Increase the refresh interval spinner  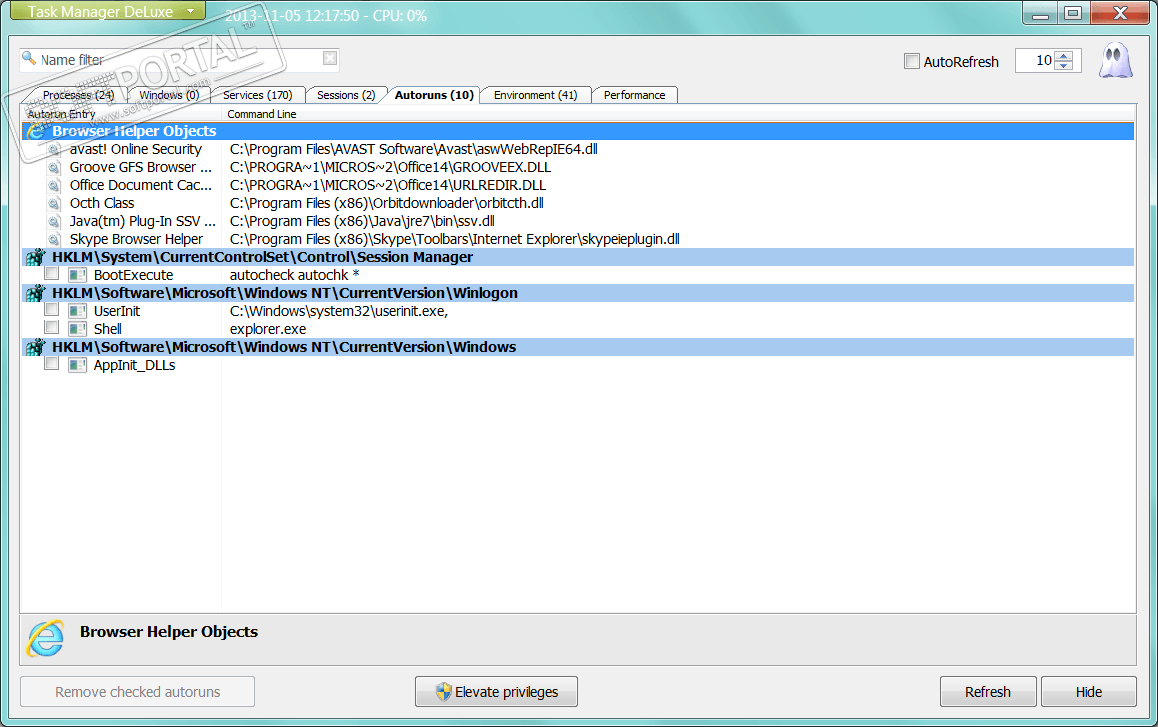click(x=1063, y=56)
